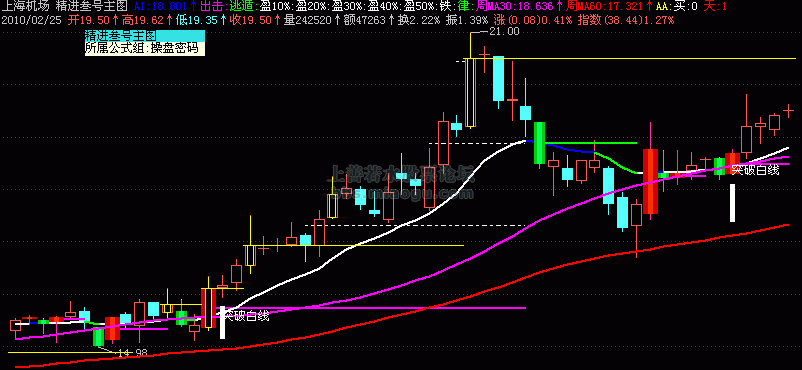
Task: Click the white vertical signal bar at right
Action: (732, 203)
